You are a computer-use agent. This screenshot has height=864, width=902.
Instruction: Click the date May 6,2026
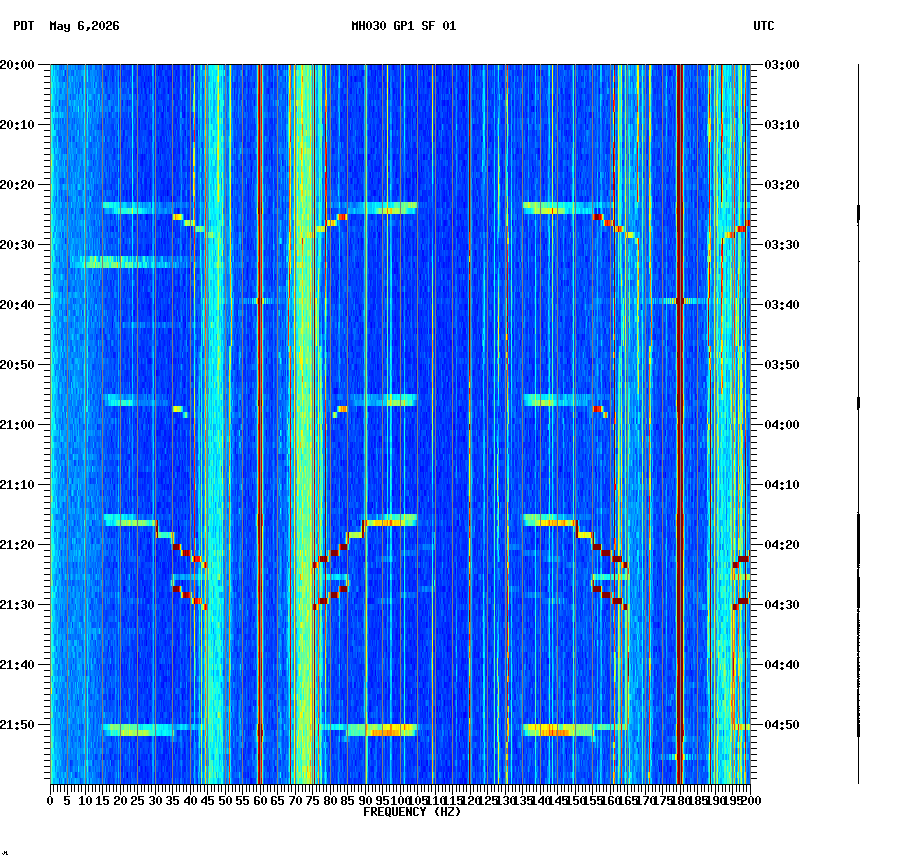click(84, 26)
